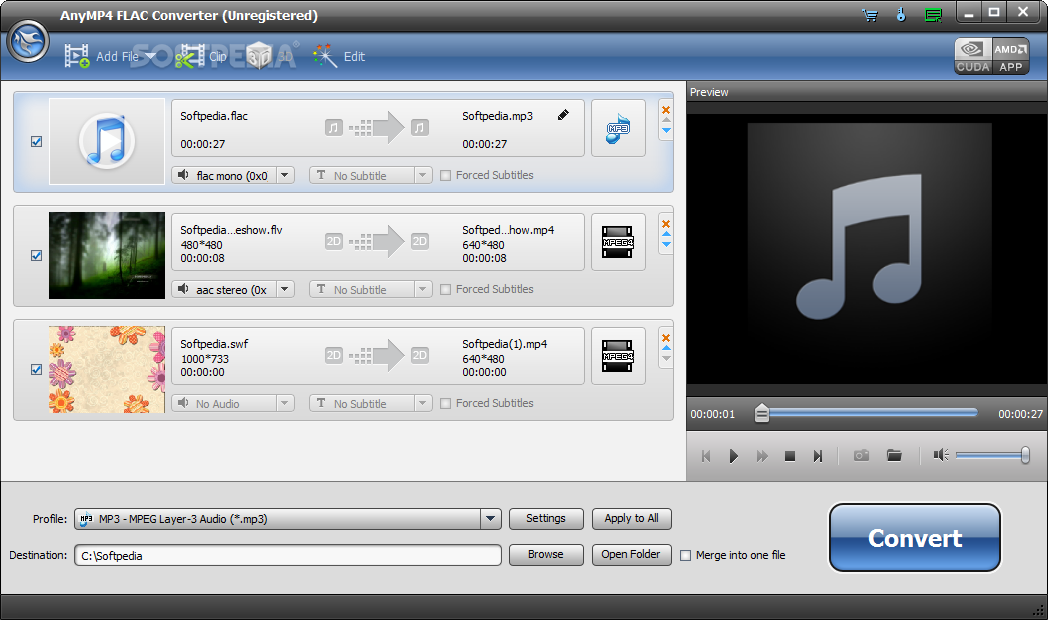
Task: Click the green feedback icon in title bar
Action: pos(933,15)
